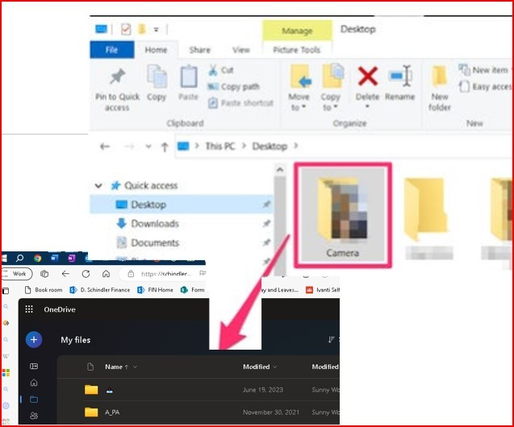This screenshot has width=514, height=427.
Task: Select the Camera folder thumbnail
Action: pyautogui.click(x=343, y=215)
